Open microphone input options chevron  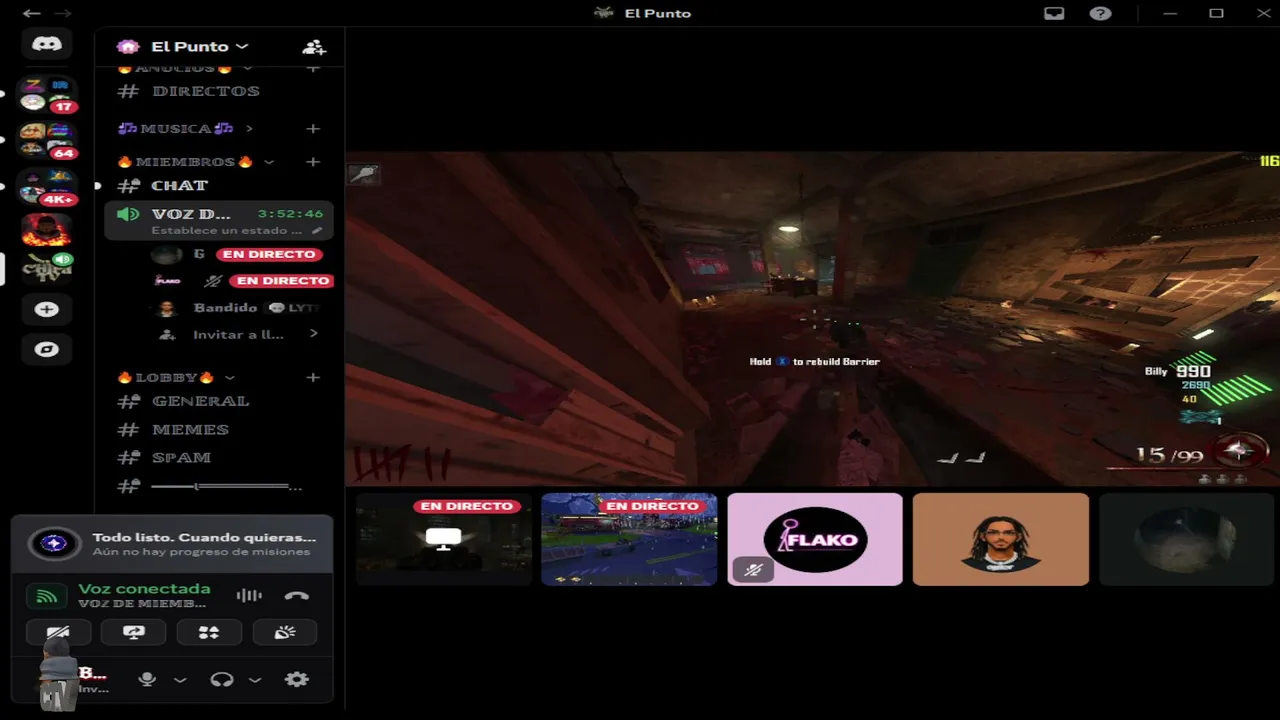tap(180, 680)
